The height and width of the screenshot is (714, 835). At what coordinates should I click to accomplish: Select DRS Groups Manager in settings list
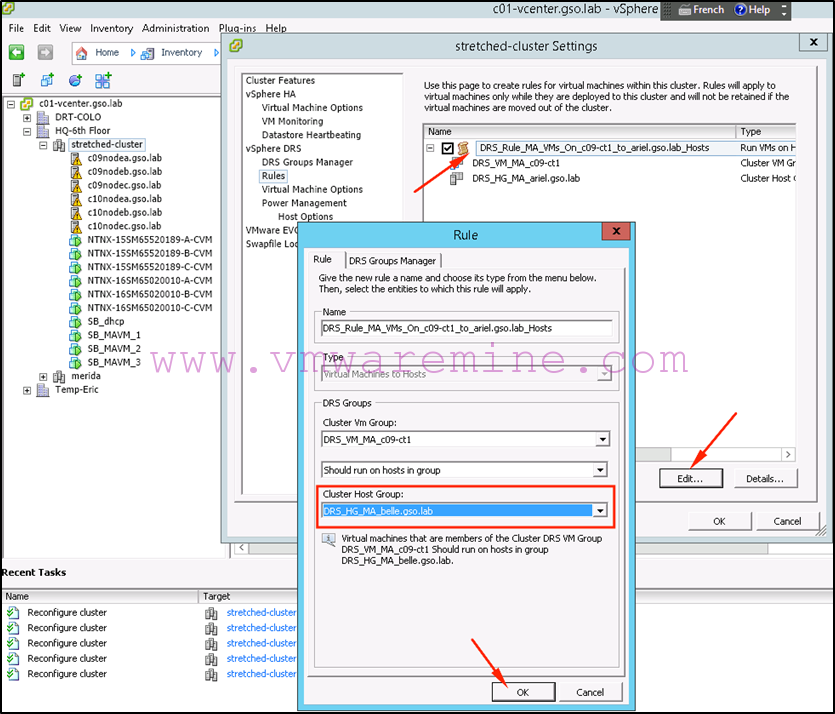tap(307, 162)
